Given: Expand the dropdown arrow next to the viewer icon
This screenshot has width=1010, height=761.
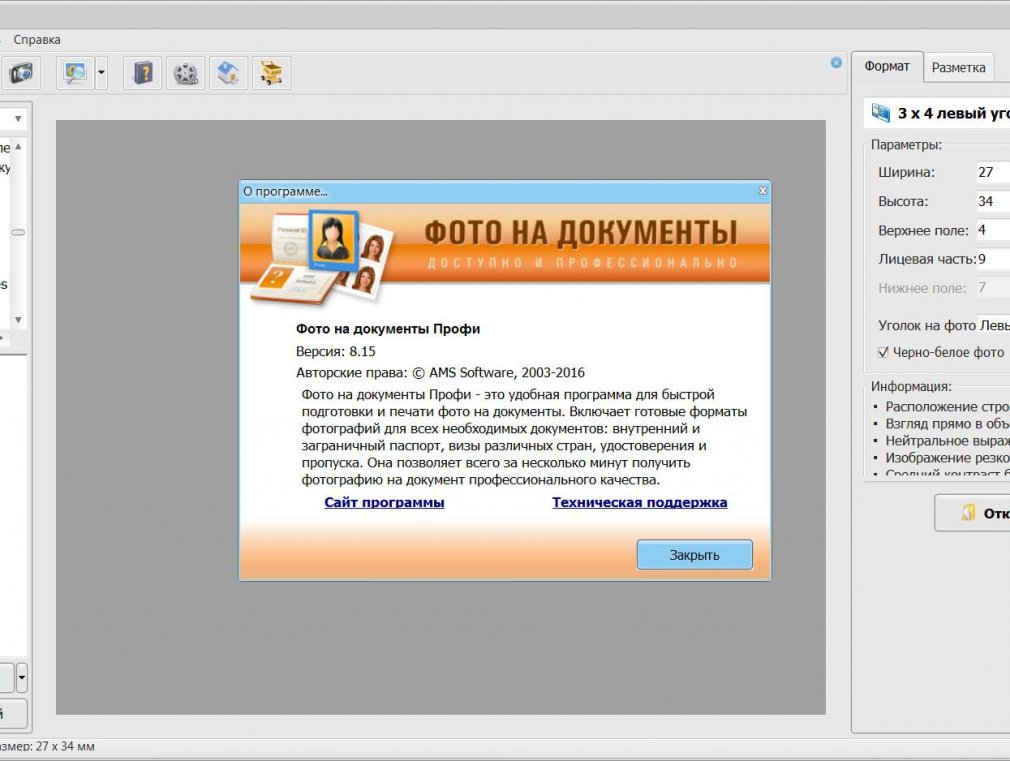Looking at the screenshot, I should click(x=101, y=72).
